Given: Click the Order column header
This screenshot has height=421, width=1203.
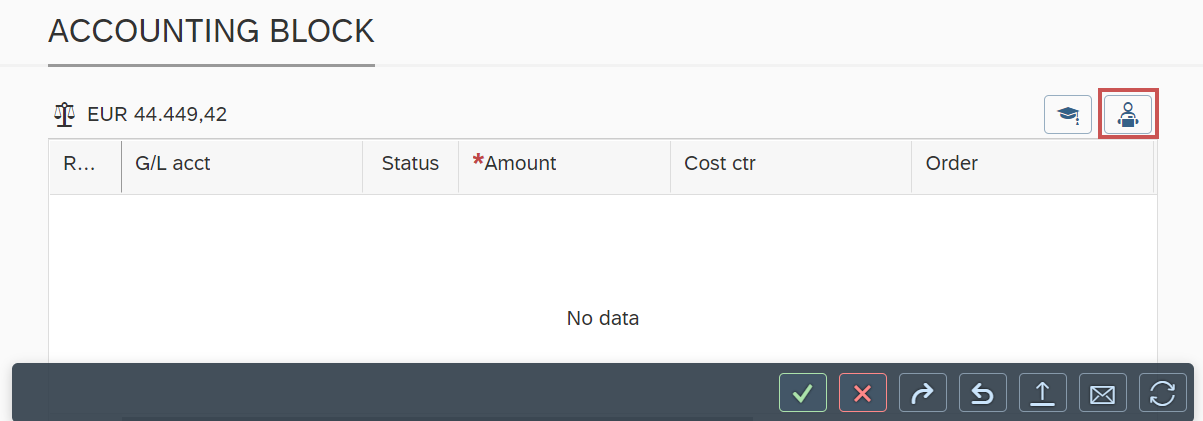Looking at the screenshot, I should pos(951,164).
